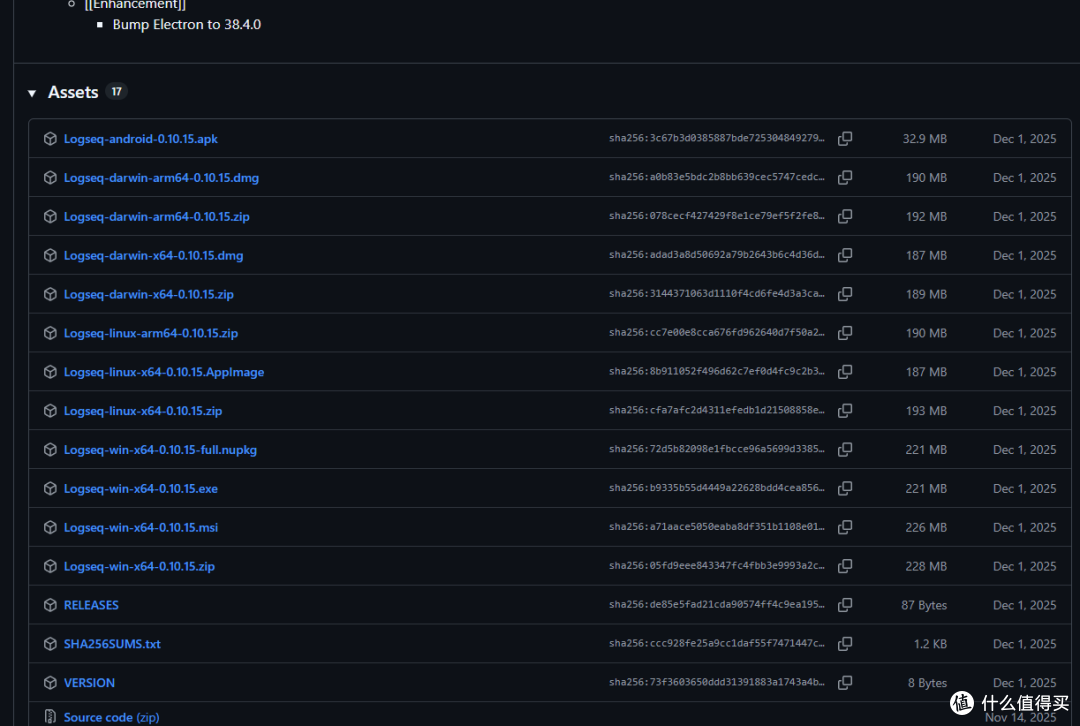Click the package icon beside SHA256SUMS.txt
Image resolution: width=1080 pixels, height=726 pixels.
pyautogui.click(x=50, y=644)
